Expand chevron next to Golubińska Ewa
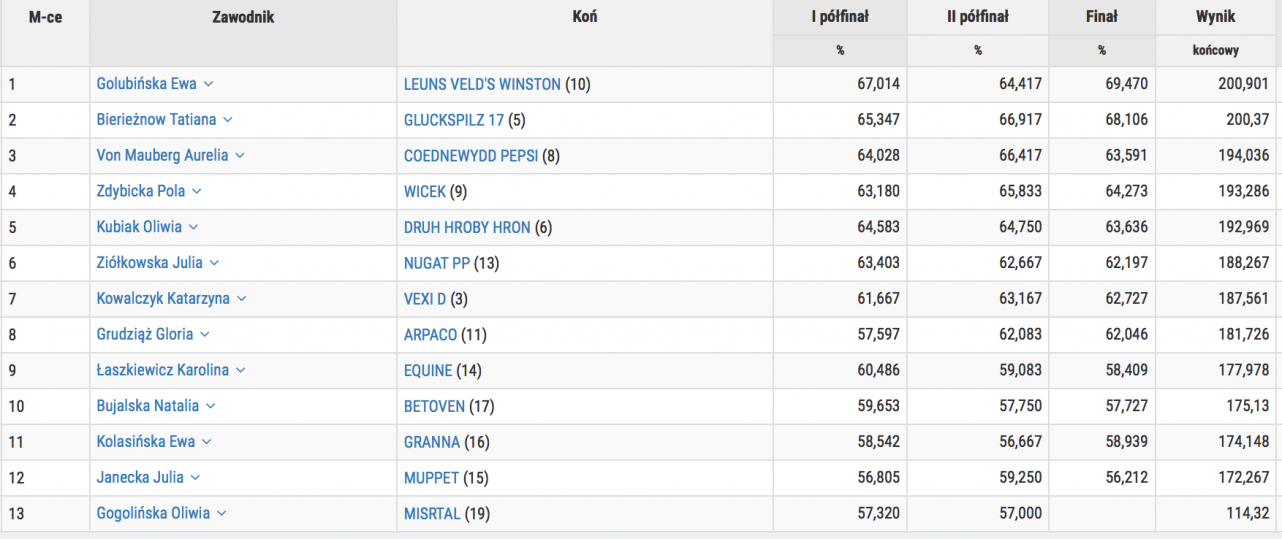Viewport: 1282px width, 539px height. (x=208, y=84)
